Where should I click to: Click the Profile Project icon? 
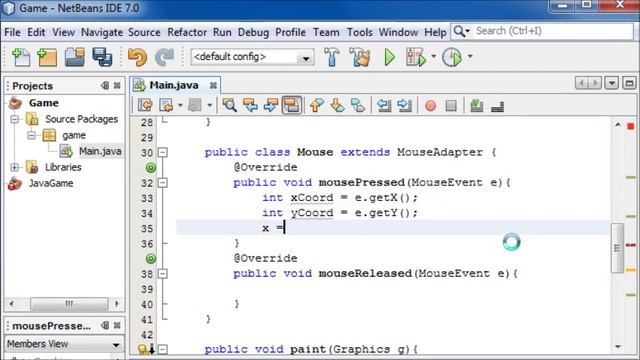coord(452,57)
